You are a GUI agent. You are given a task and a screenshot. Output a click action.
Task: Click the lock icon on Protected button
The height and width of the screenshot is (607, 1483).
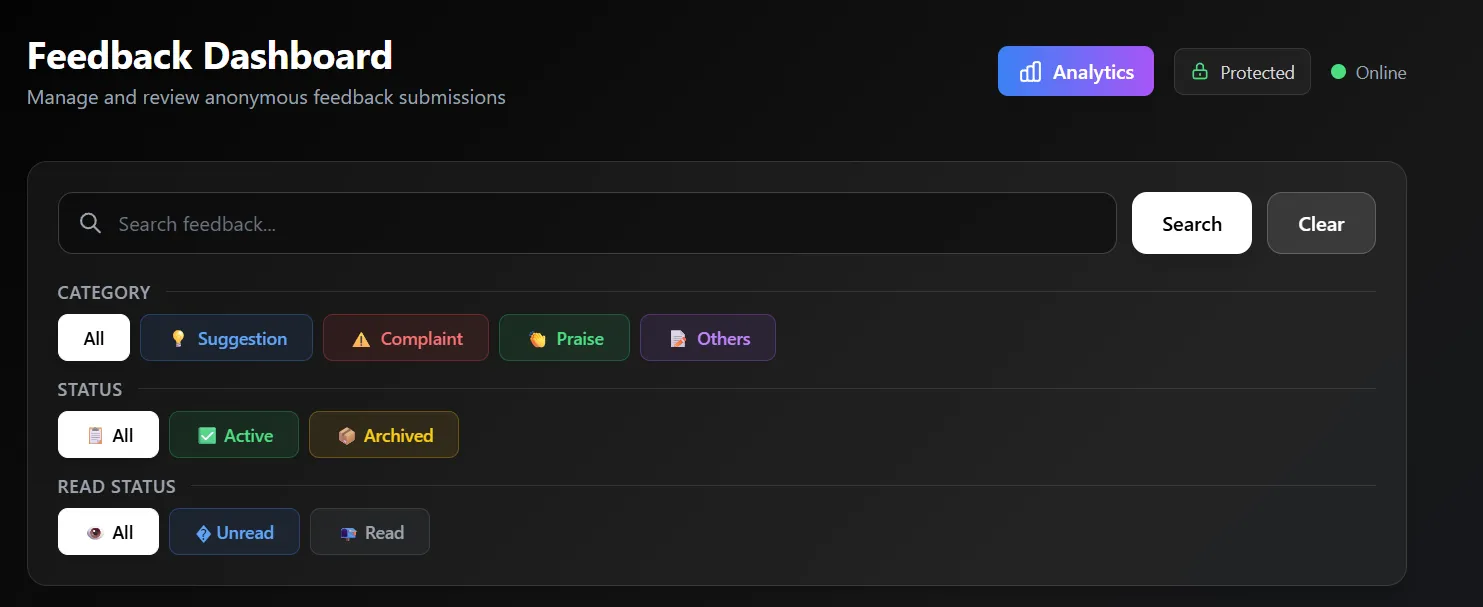point(1200,71)
